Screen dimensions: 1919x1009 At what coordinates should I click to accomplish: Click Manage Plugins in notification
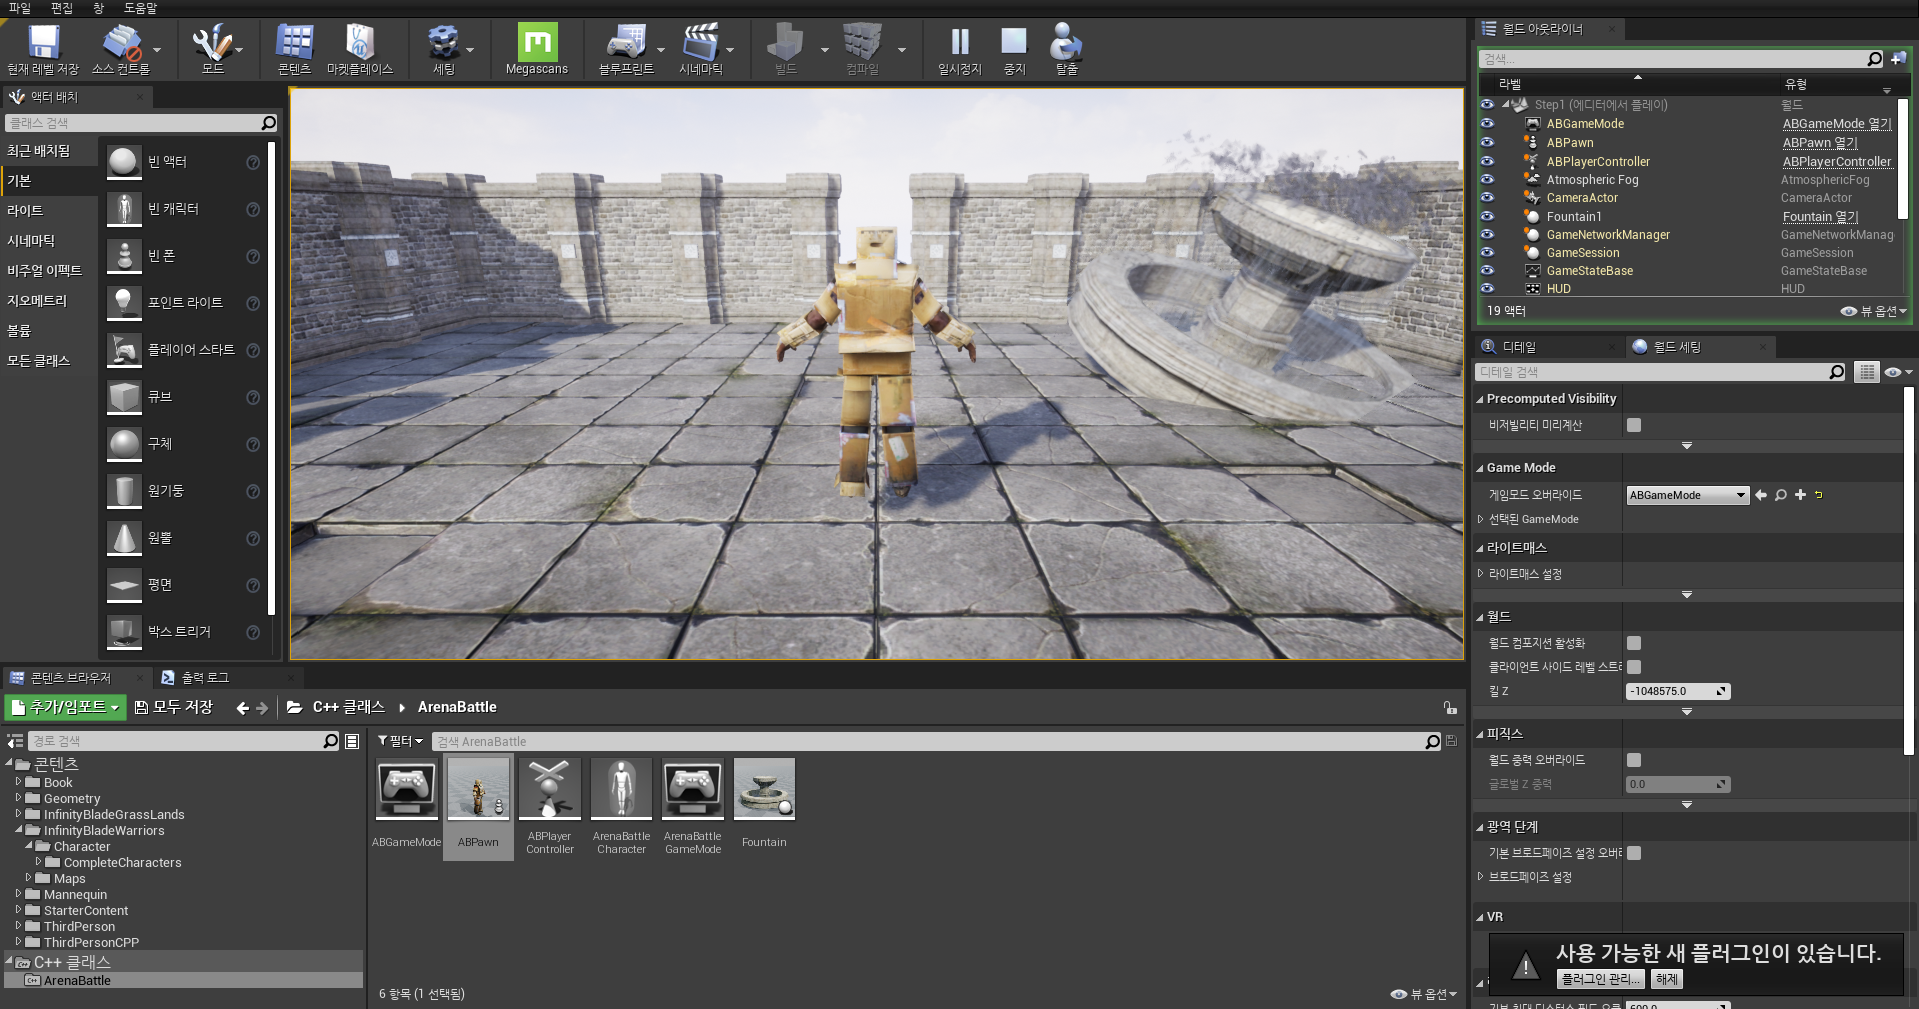click(x=1601, y=979)
